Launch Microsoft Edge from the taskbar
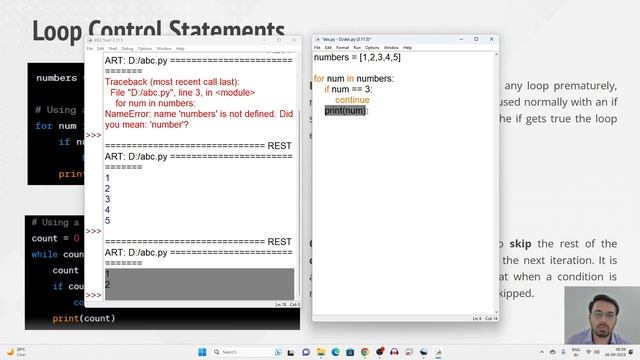The image size is (640, 360). [335, 352]
